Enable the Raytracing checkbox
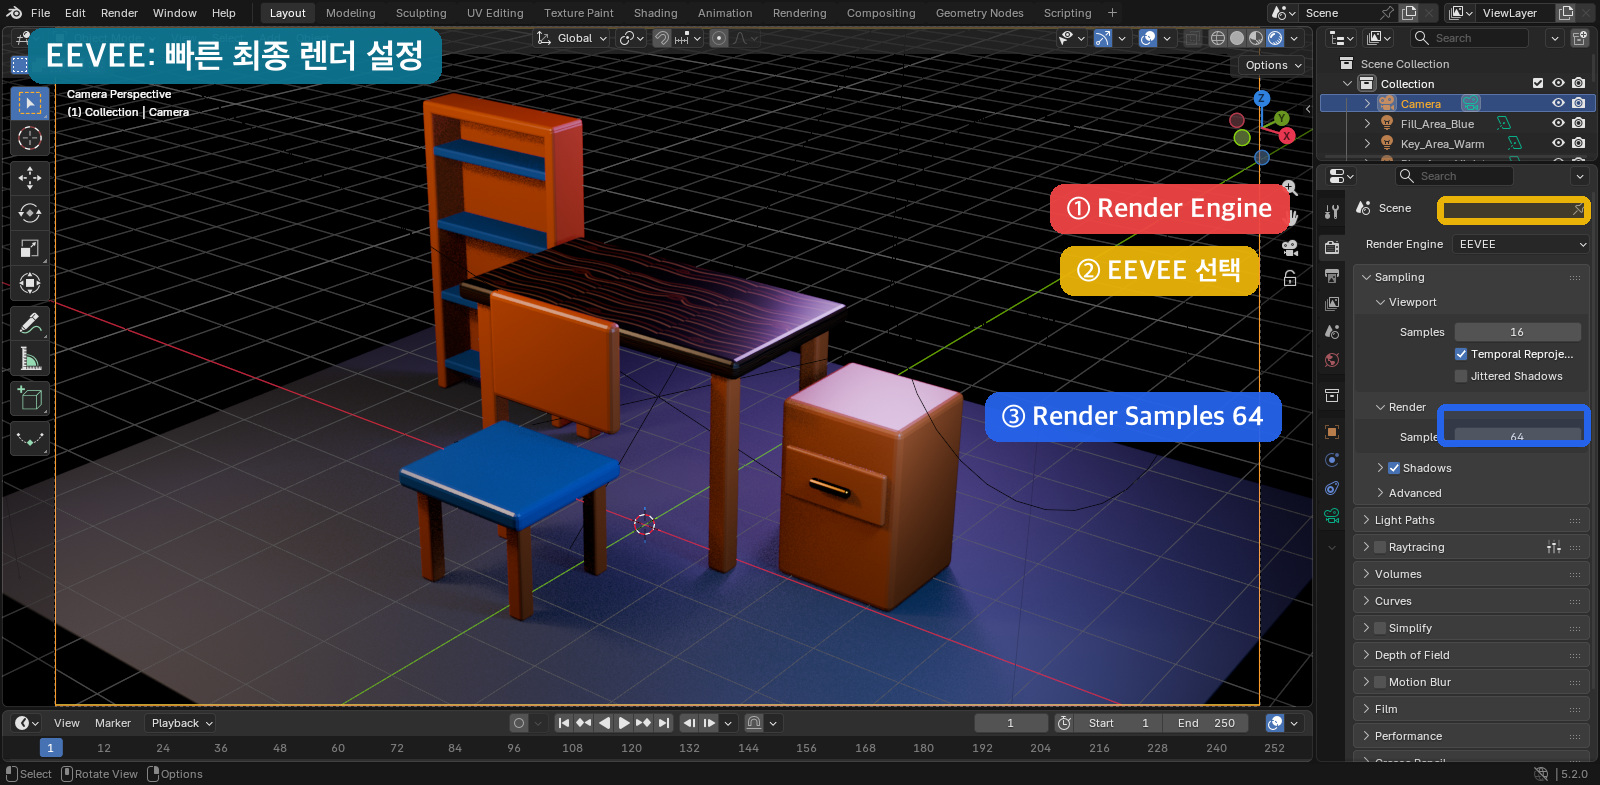 pyautogui.click(x=1380, y=547)
